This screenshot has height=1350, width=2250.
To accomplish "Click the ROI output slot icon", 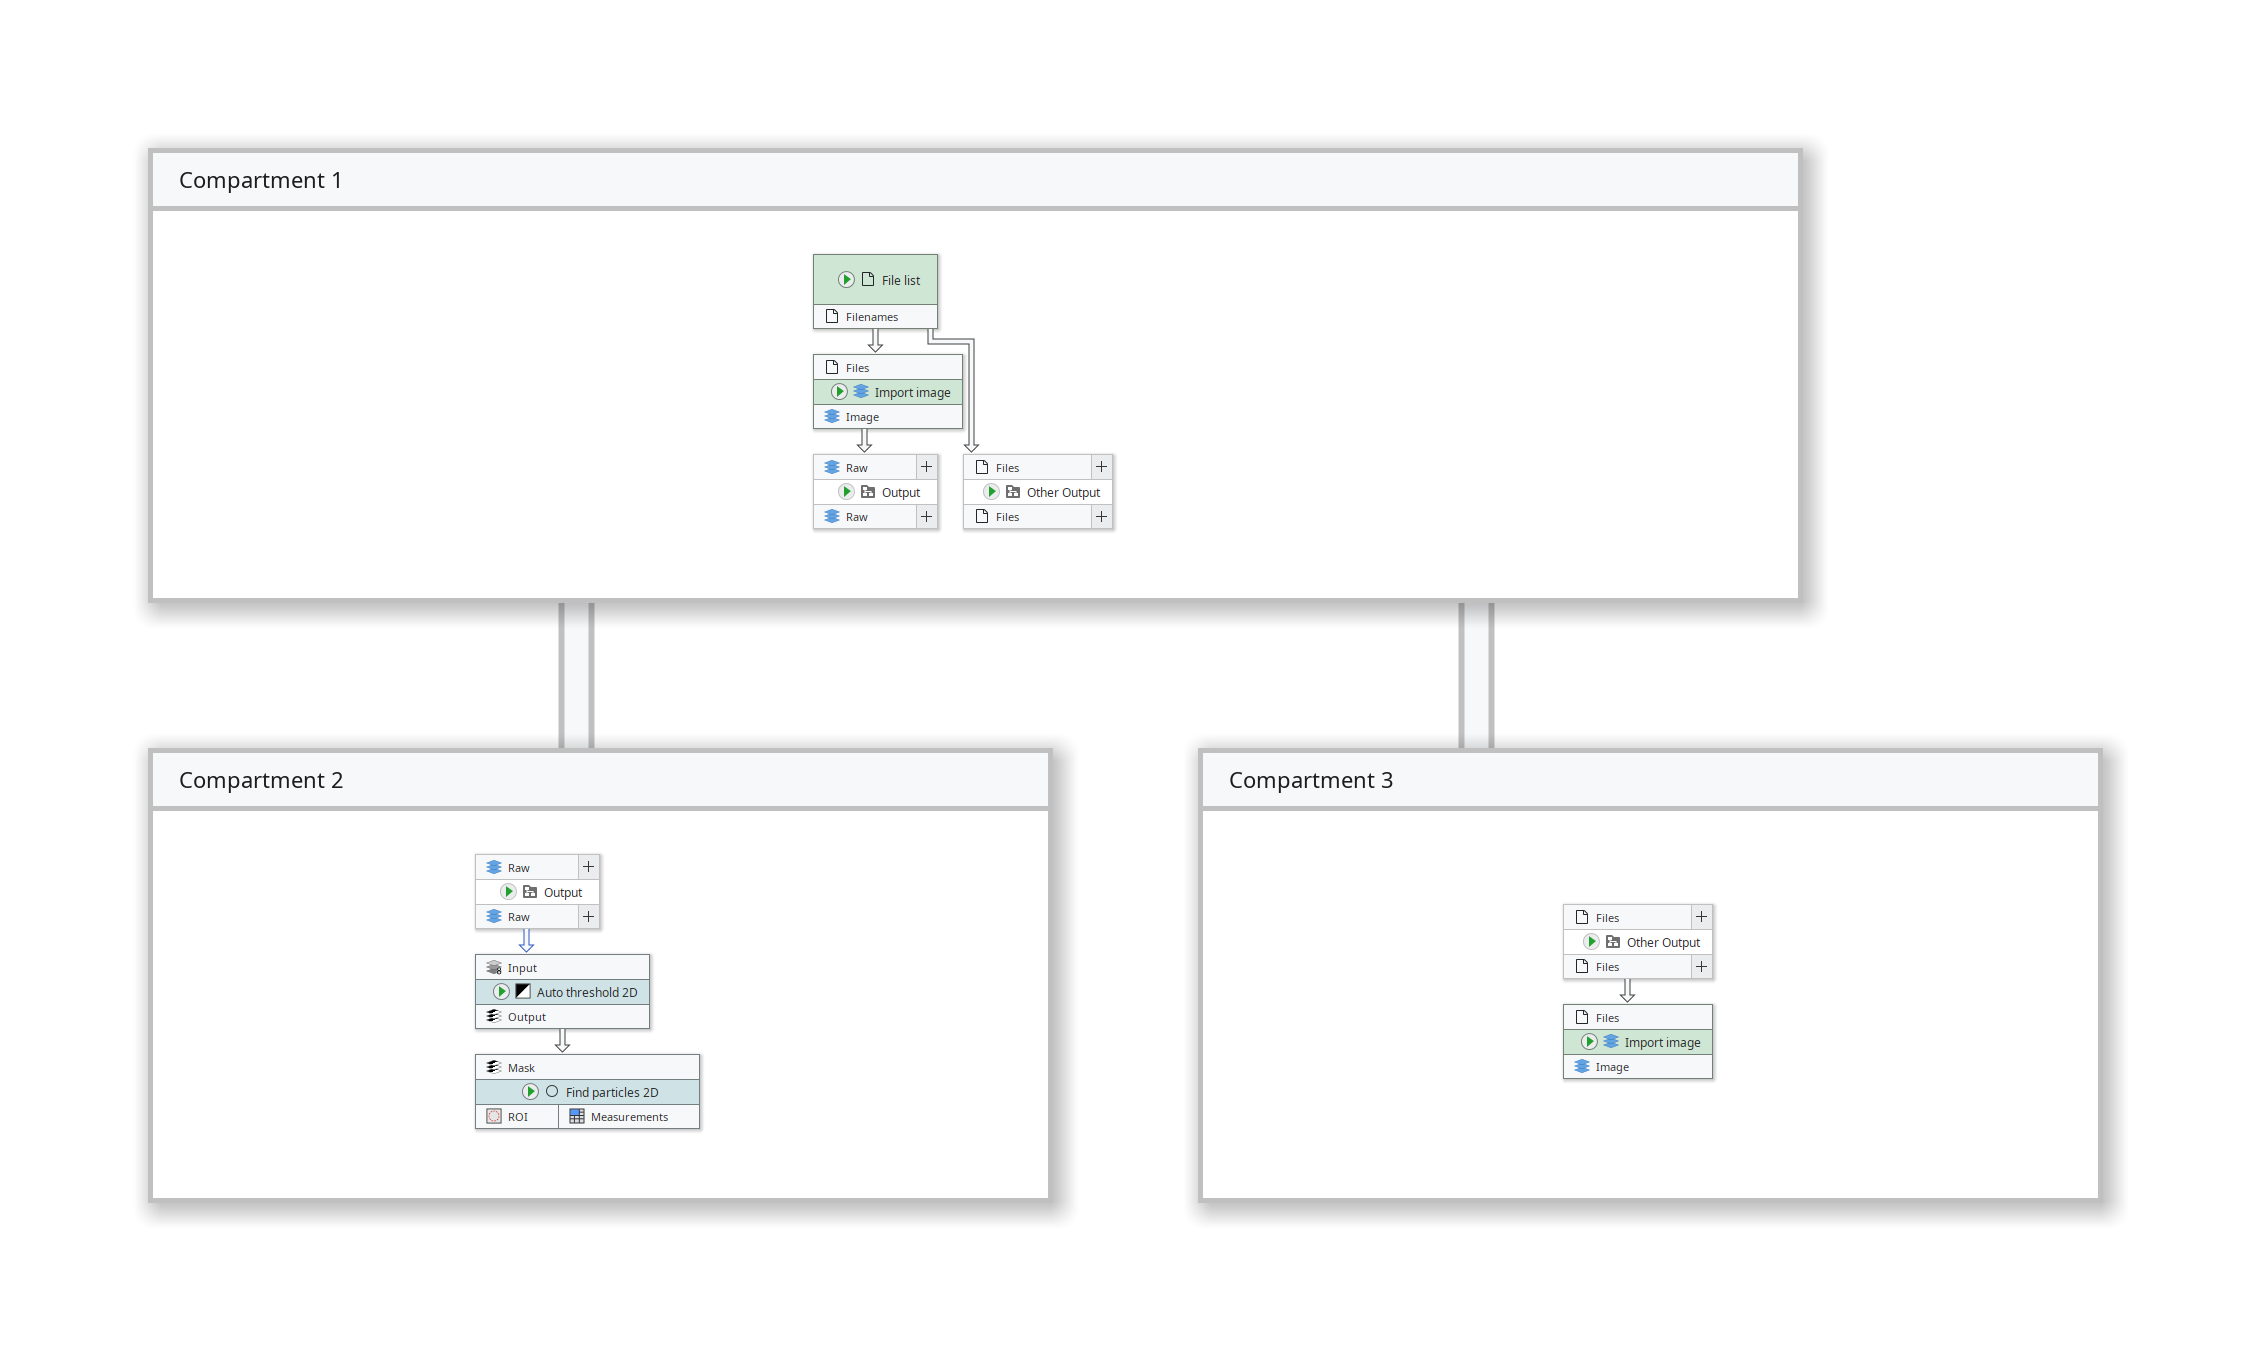I will (x=494, y=1117).
